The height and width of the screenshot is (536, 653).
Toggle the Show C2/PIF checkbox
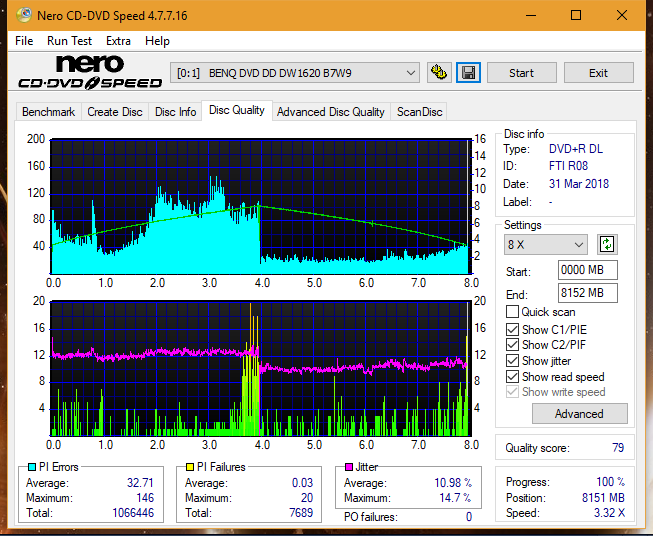pyautogui.click(x=512, y=345)
